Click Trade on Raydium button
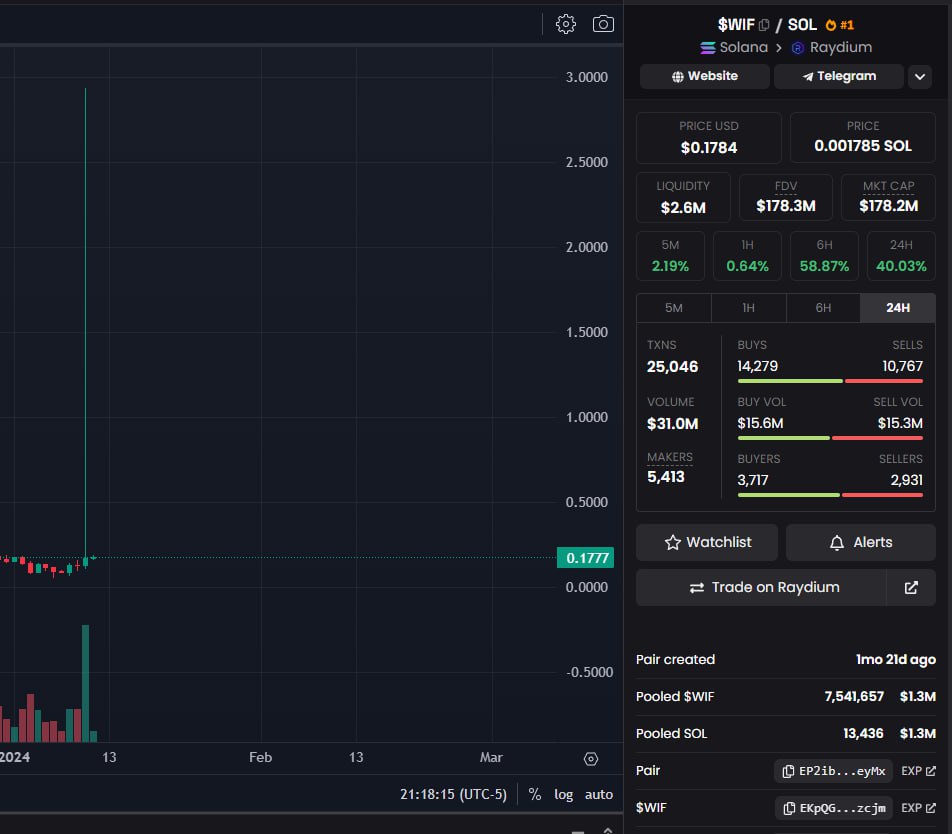 point(761,588)
